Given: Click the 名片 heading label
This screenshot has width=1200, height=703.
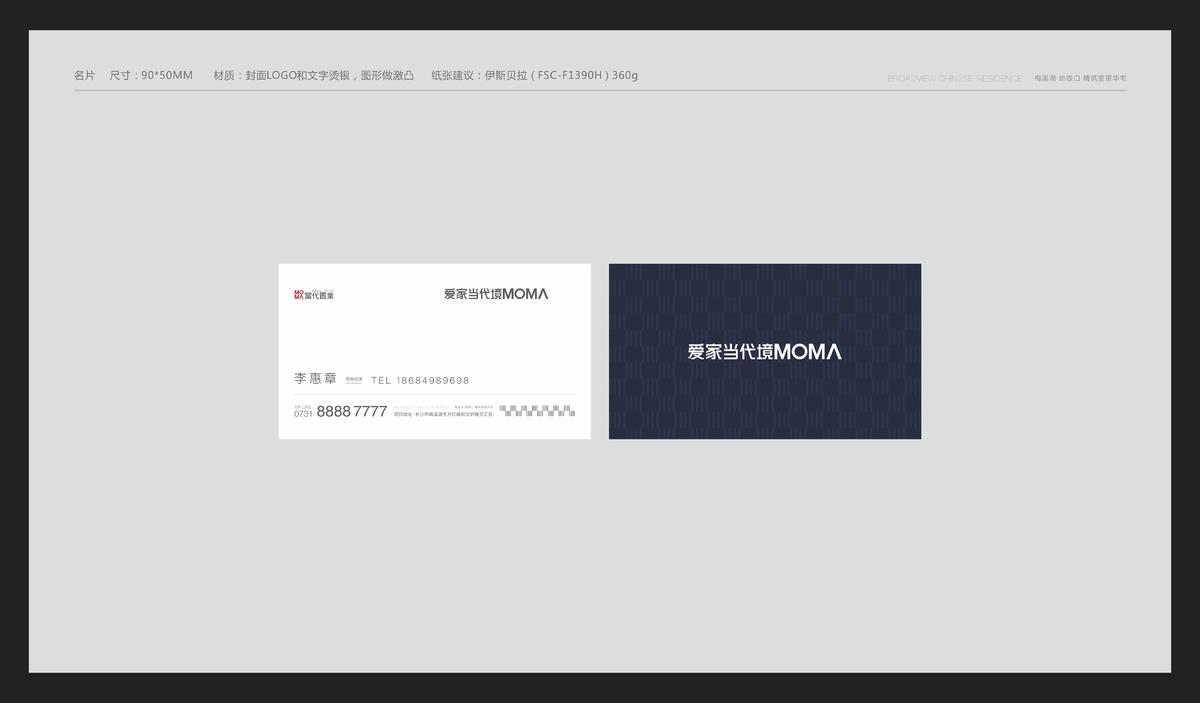Looking at the screenshot, I should (85, 76).
